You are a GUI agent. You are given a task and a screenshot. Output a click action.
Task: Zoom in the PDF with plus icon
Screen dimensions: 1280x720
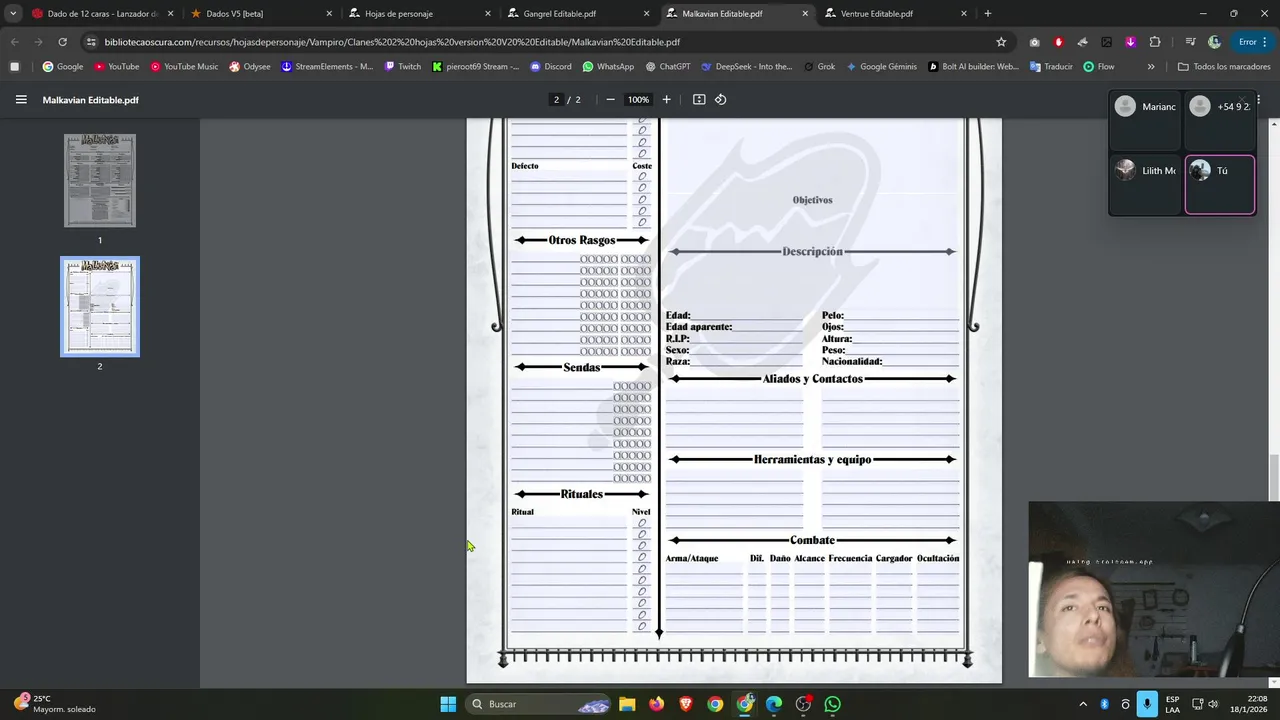[x=667, y=100]
